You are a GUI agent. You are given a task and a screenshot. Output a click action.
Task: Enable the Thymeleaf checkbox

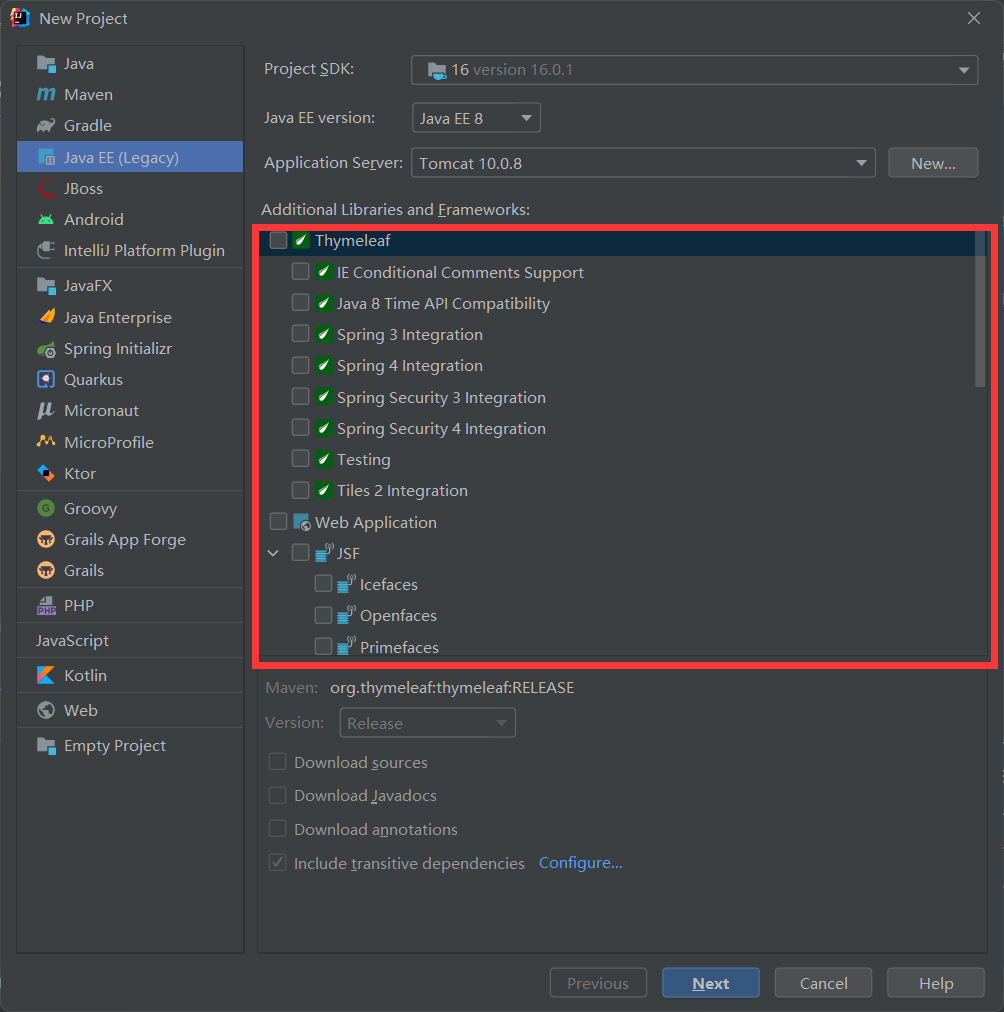(x=278, y=240)
